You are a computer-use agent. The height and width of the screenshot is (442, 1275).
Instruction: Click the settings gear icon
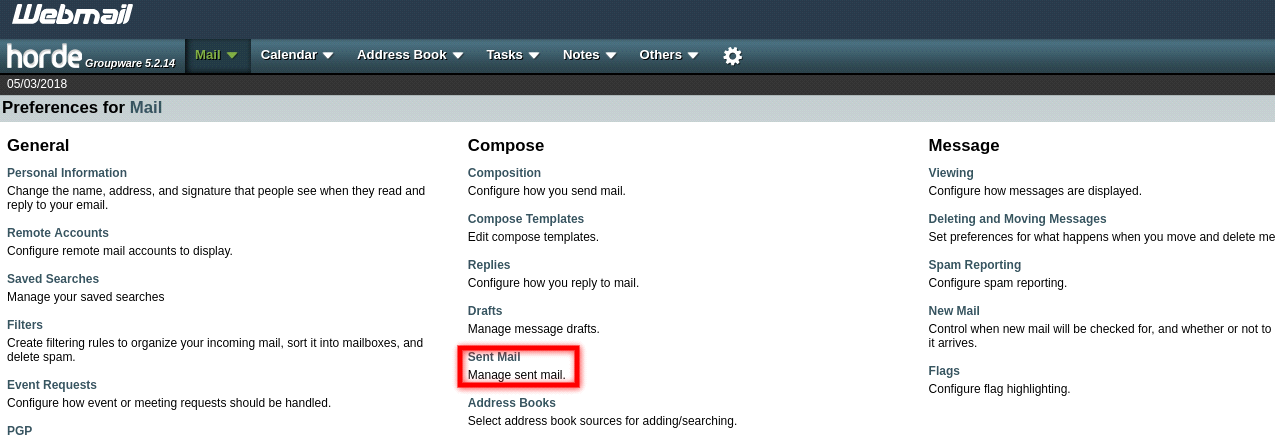pyautogui.click(x=732, y=56)
